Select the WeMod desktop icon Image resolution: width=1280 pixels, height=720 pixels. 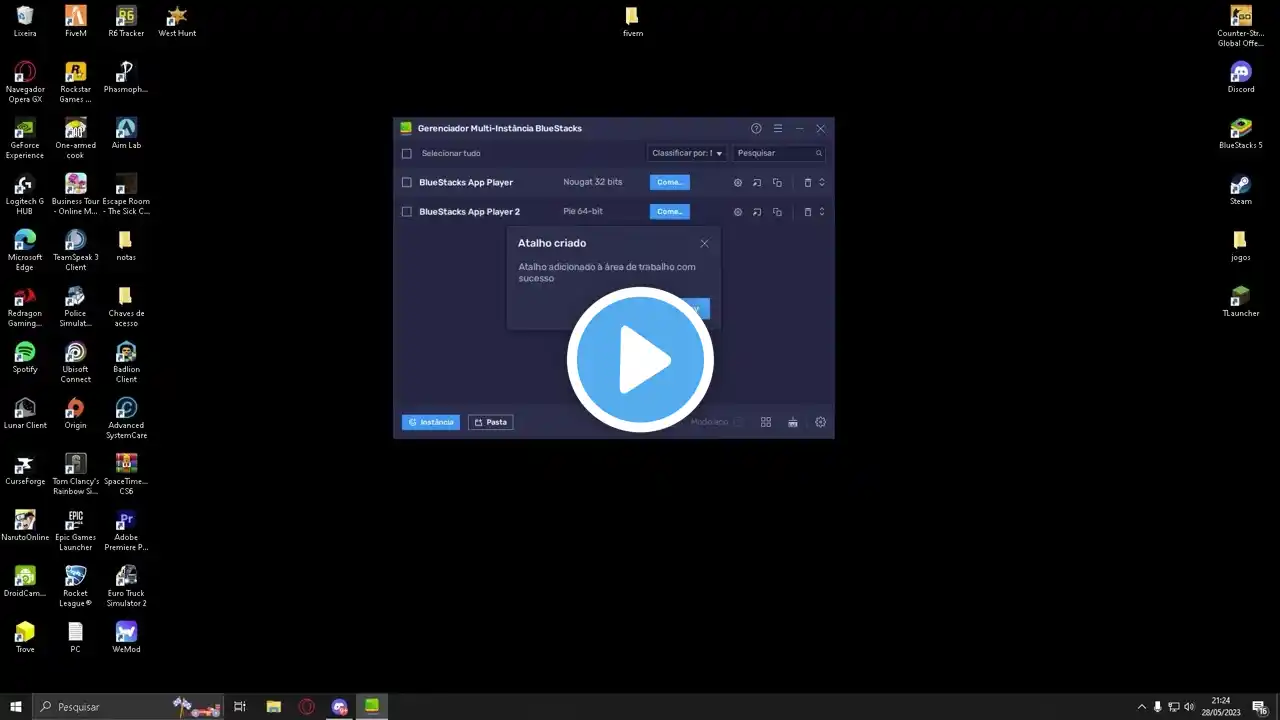[126, 637]
